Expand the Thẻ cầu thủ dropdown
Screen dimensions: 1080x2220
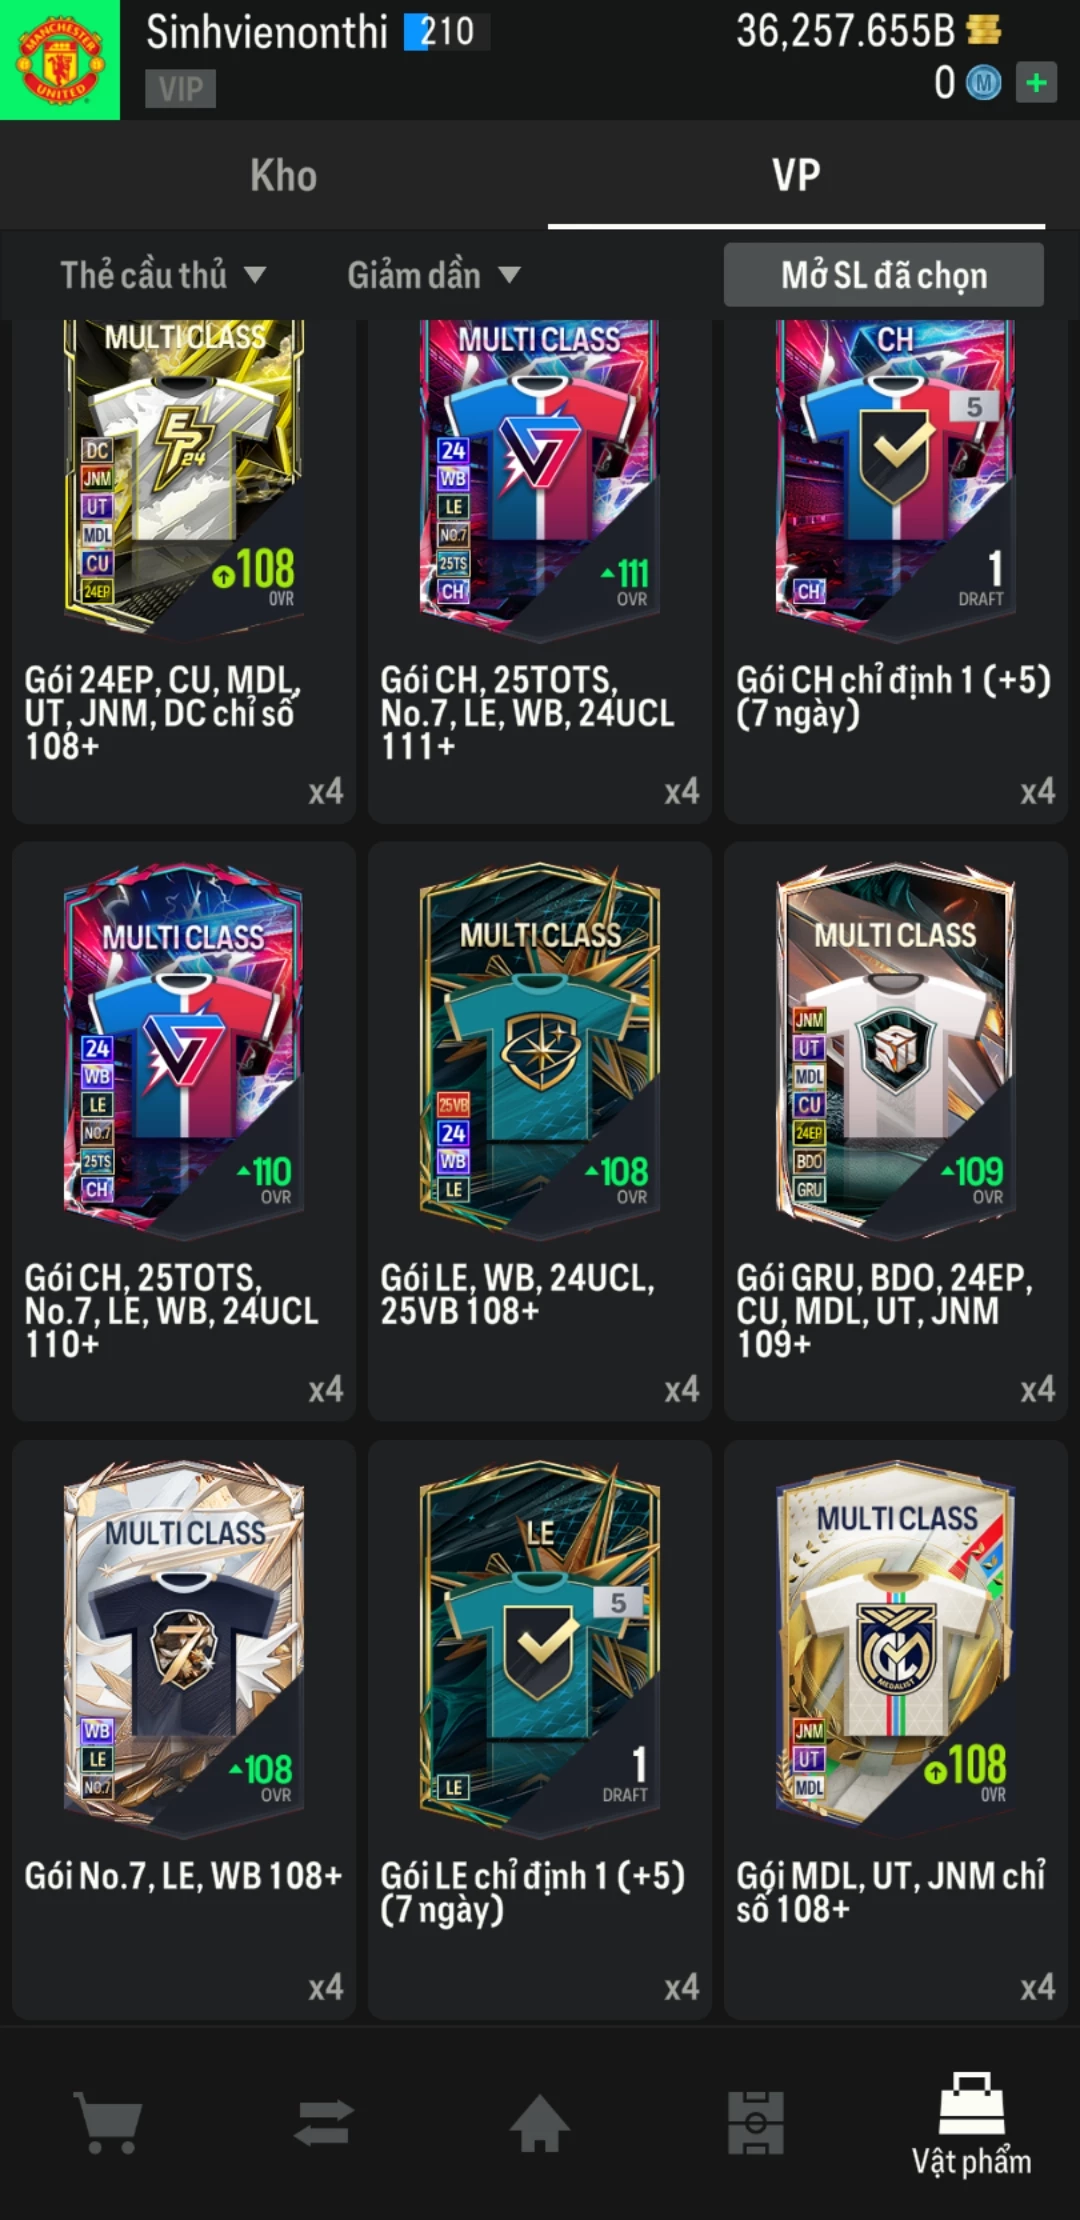tap(163, 275)
